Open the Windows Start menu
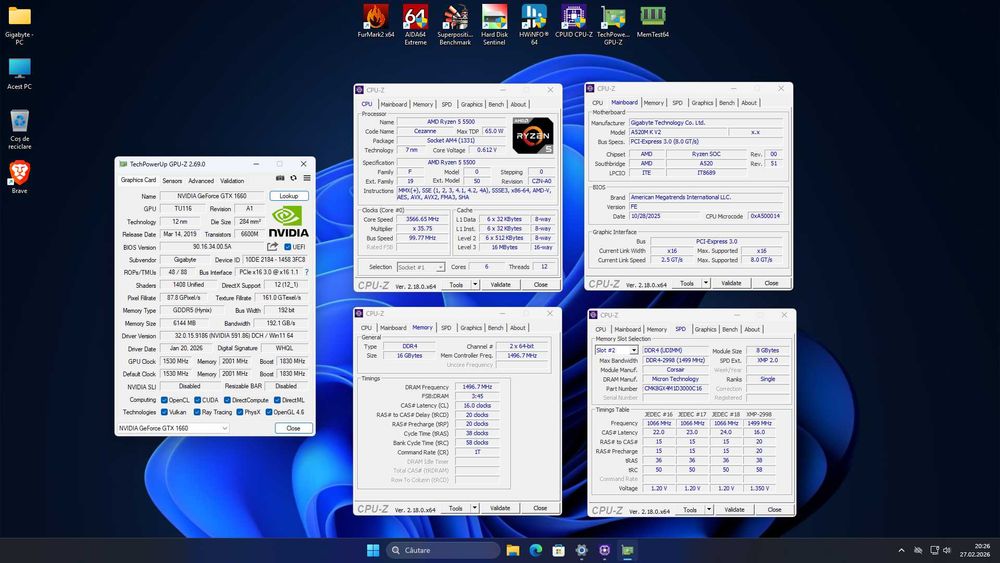 point(373,550)
